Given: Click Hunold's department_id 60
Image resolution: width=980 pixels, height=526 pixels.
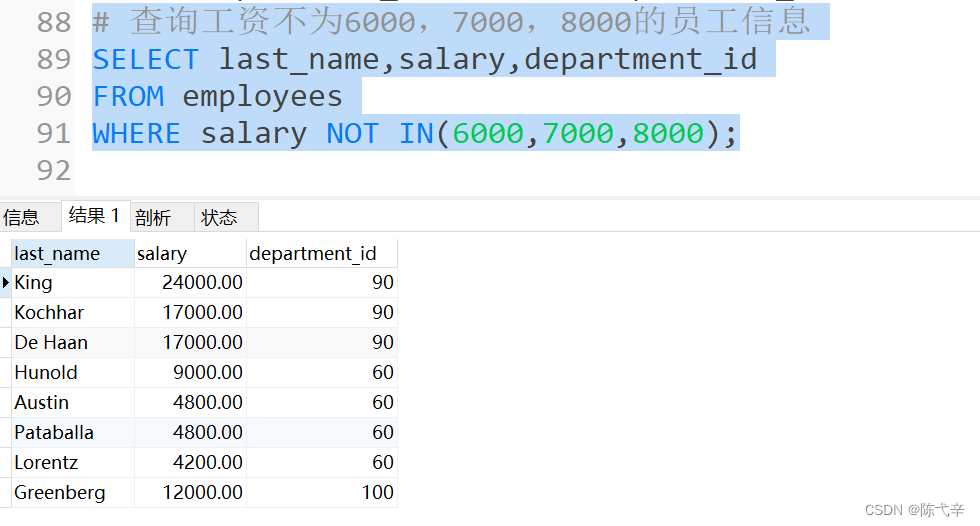Looking at the screenshot, I should (x=322, y=372).
